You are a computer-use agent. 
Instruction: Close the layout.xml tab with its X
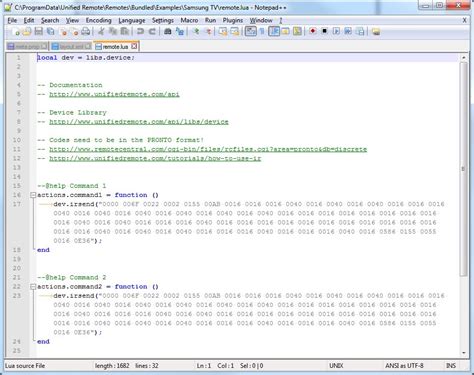click(x=88, y=46)
